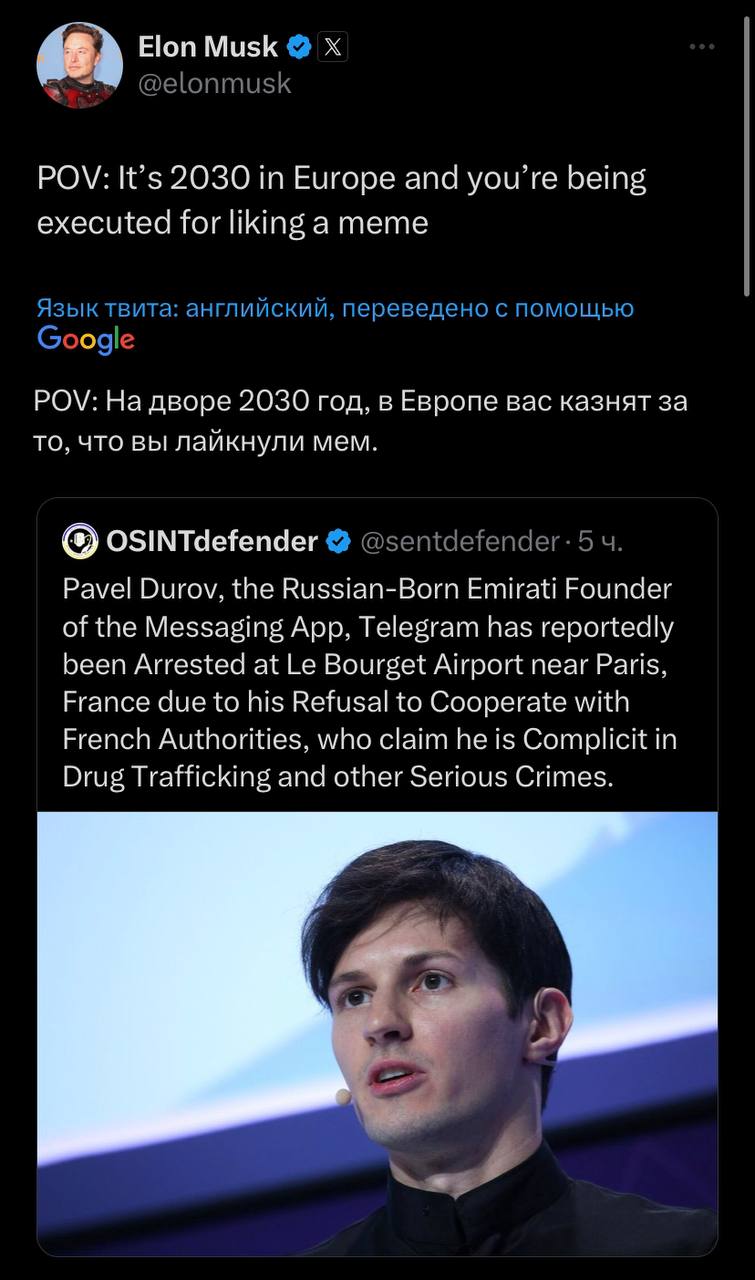755x1280 pixels.
Task: Click the verified badge next to OSINTdefender
Action: click(x=338, y=542)
